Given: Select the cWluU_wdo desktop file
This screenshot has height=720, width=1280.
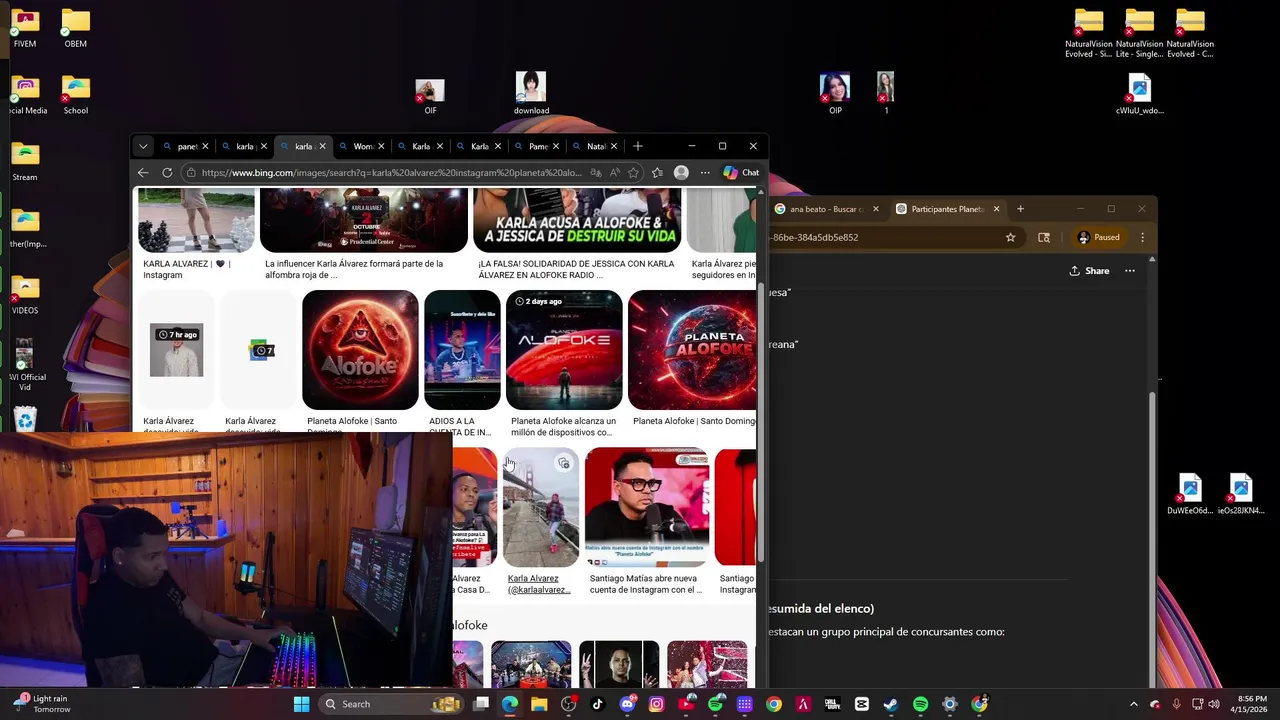Looking at the screenshot, I should pyautogui.click(x=1140, y=95).
